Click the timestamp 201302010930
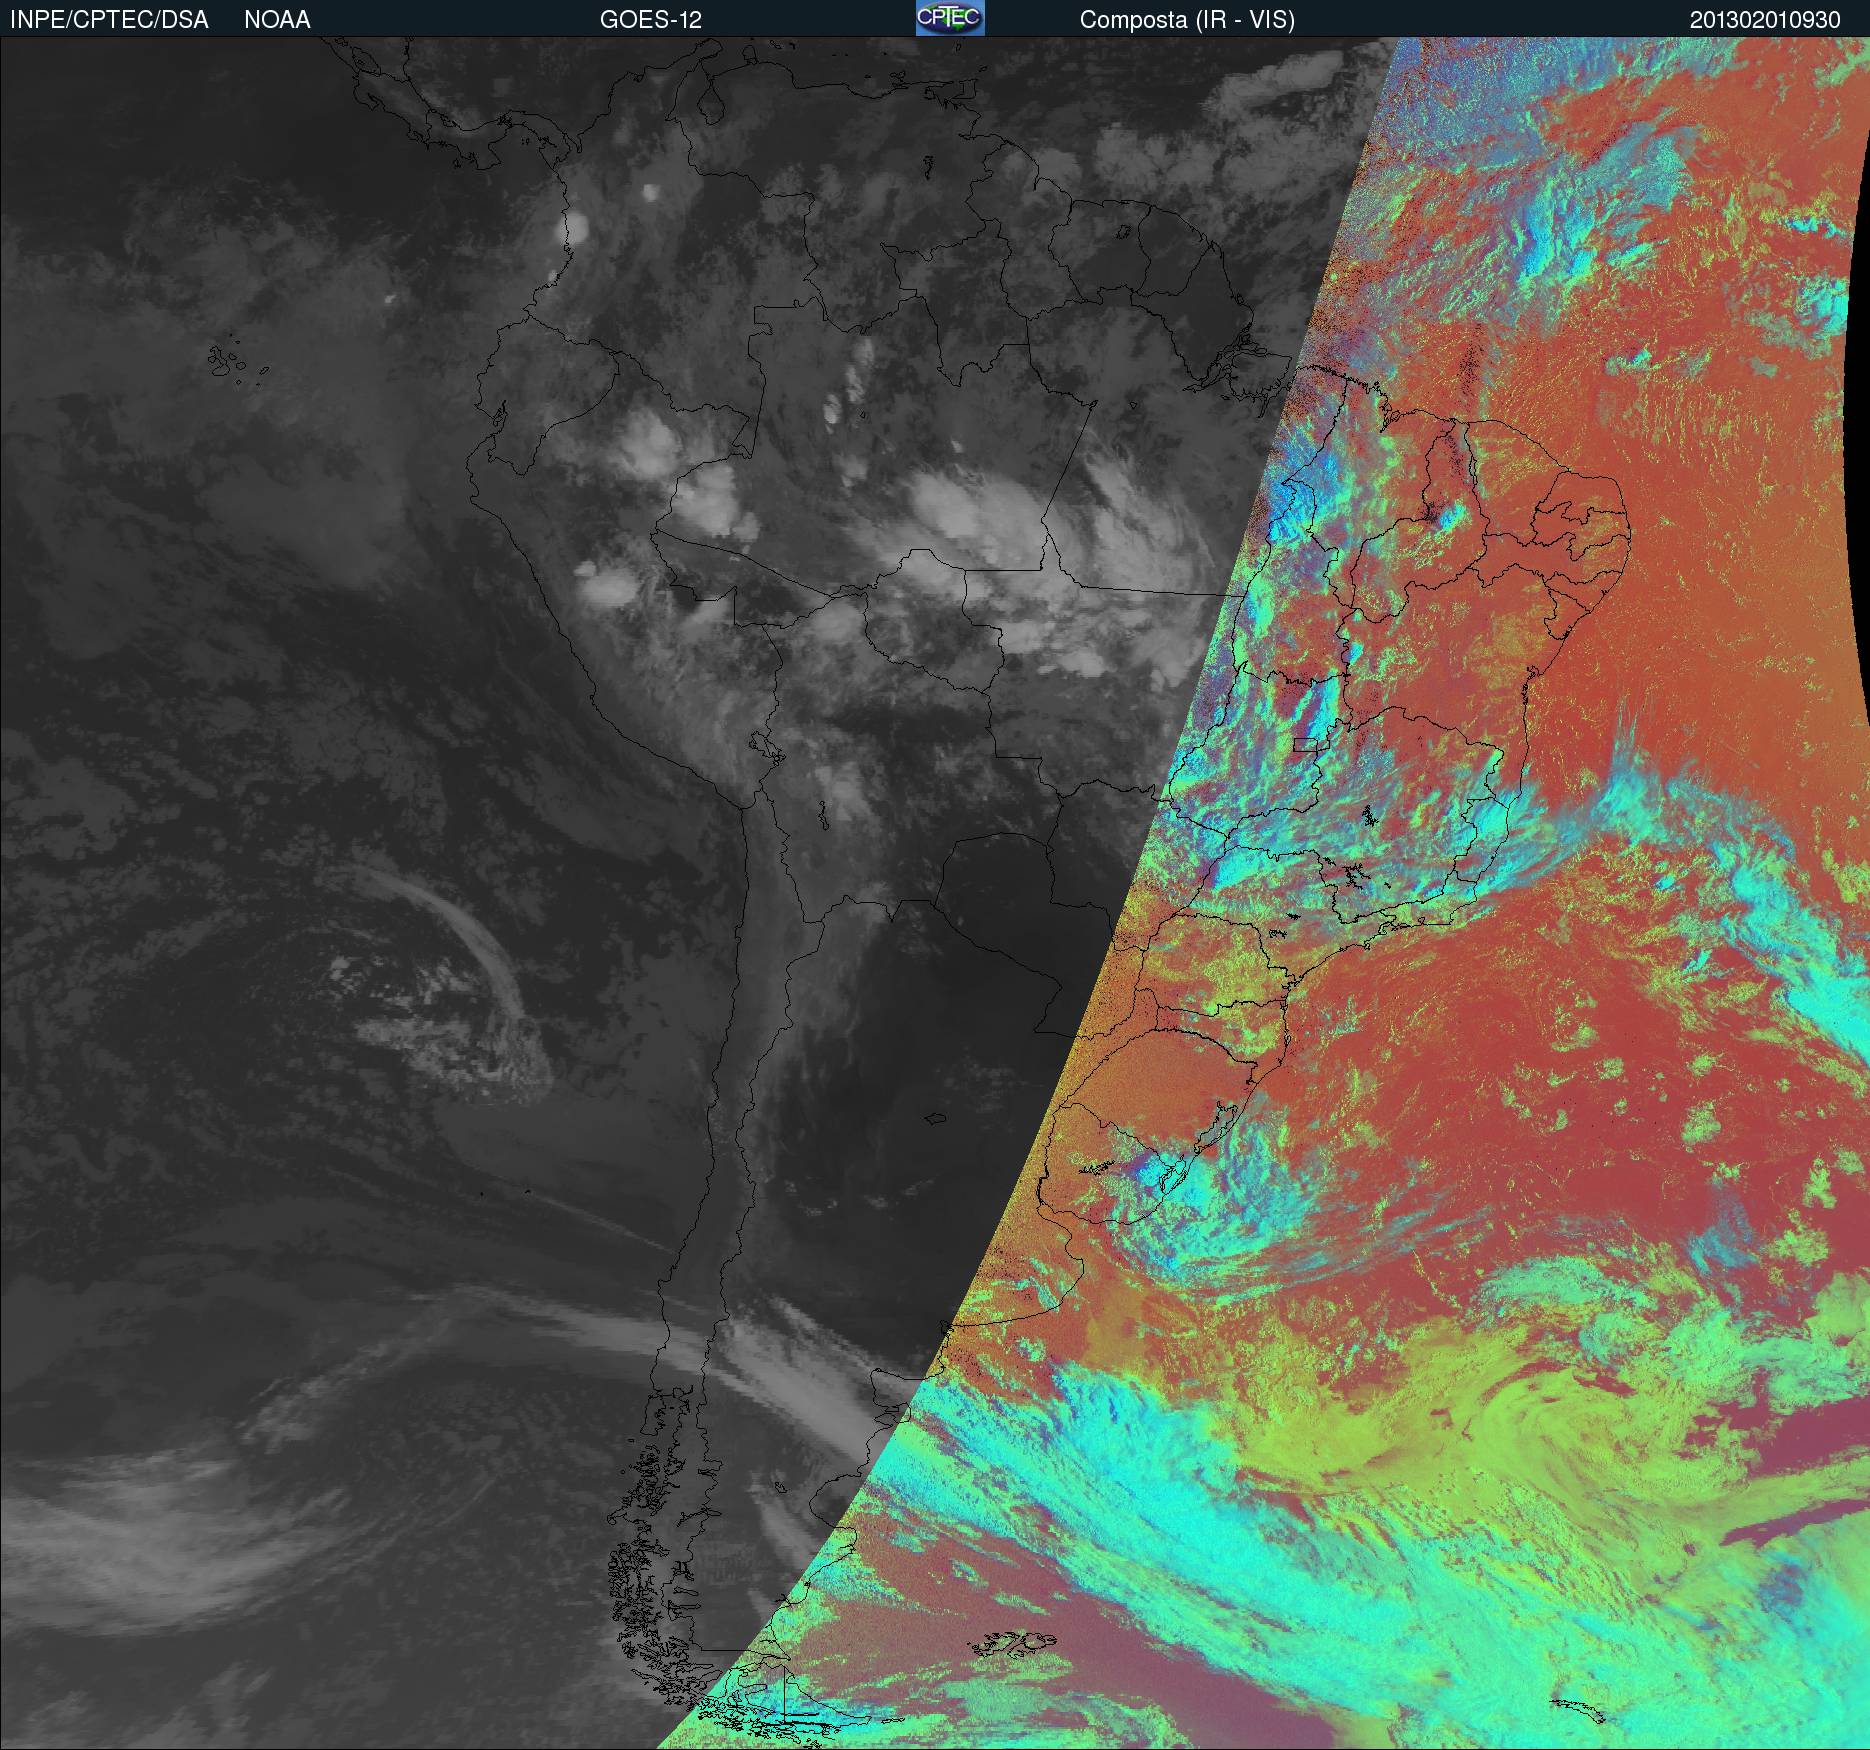Viewport: 1870px width, 1750px height. click(x=1765, y=20)
